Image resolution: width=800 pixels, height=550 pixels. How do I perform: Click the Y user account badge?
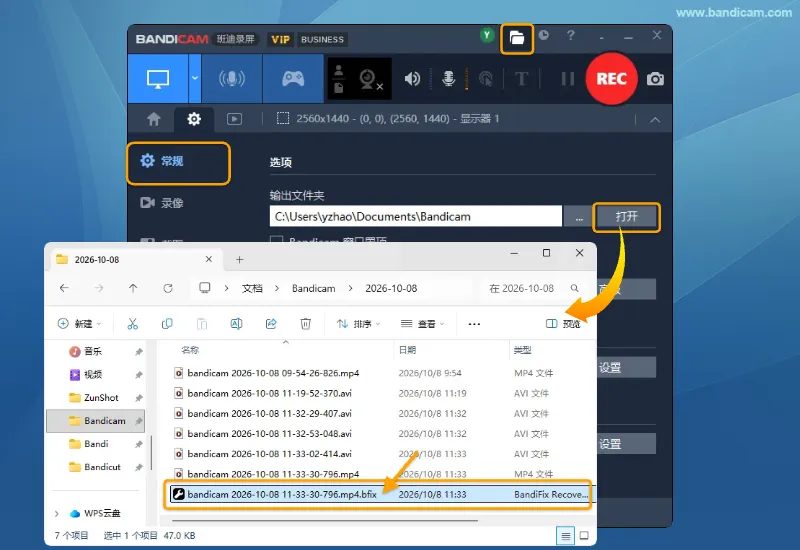[x=487, y=35]
